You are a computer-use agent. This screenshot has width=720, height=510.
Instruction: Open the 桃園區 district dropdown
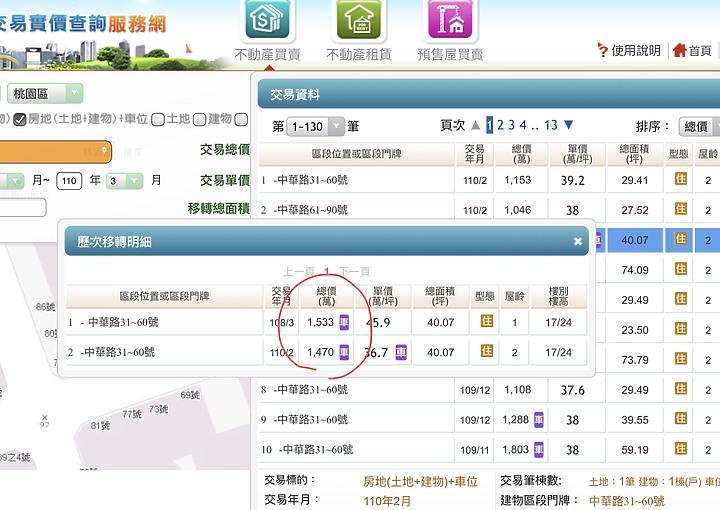(45, 94)
